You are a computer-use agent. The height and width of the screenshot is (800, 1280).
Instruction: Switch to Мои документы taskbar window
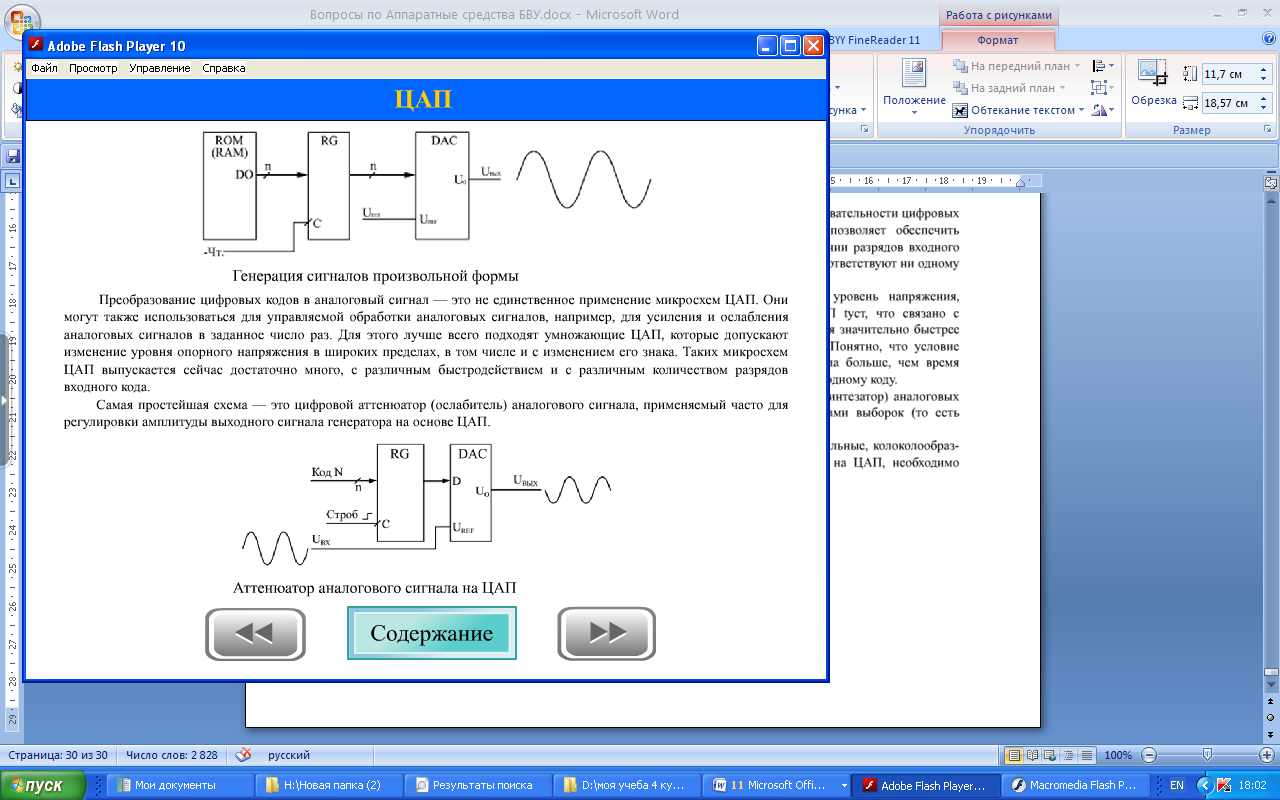[x=179, y=786]
